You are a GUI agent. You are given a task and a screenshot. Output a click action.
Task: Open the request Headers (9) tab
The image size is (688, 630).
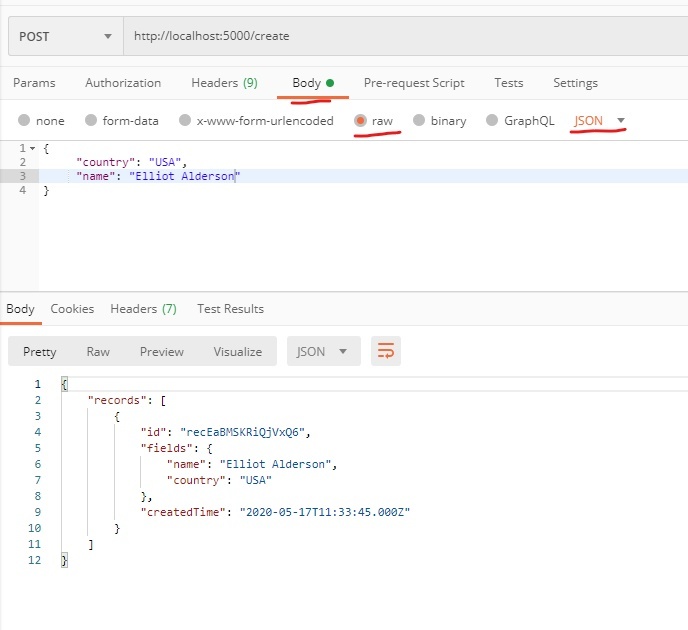click(x=224, y=83)
